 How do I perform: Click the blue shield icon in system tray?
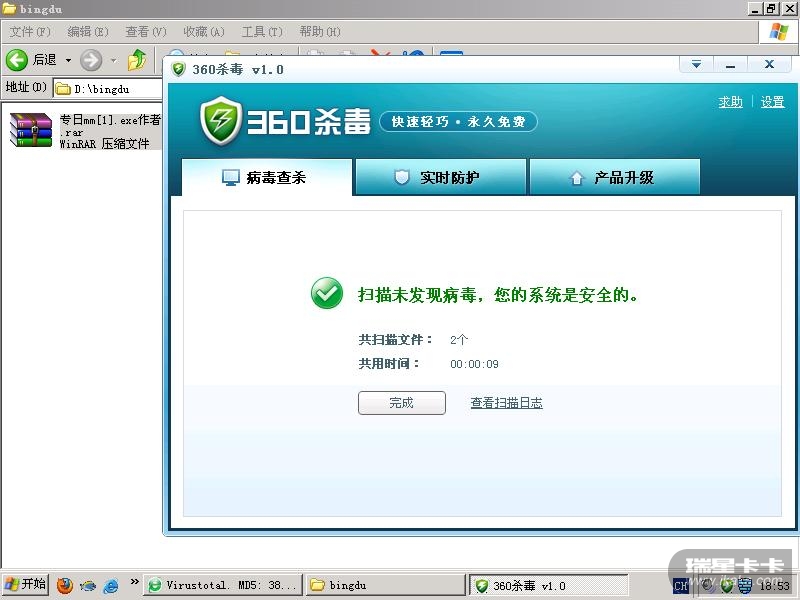(745, 586)
